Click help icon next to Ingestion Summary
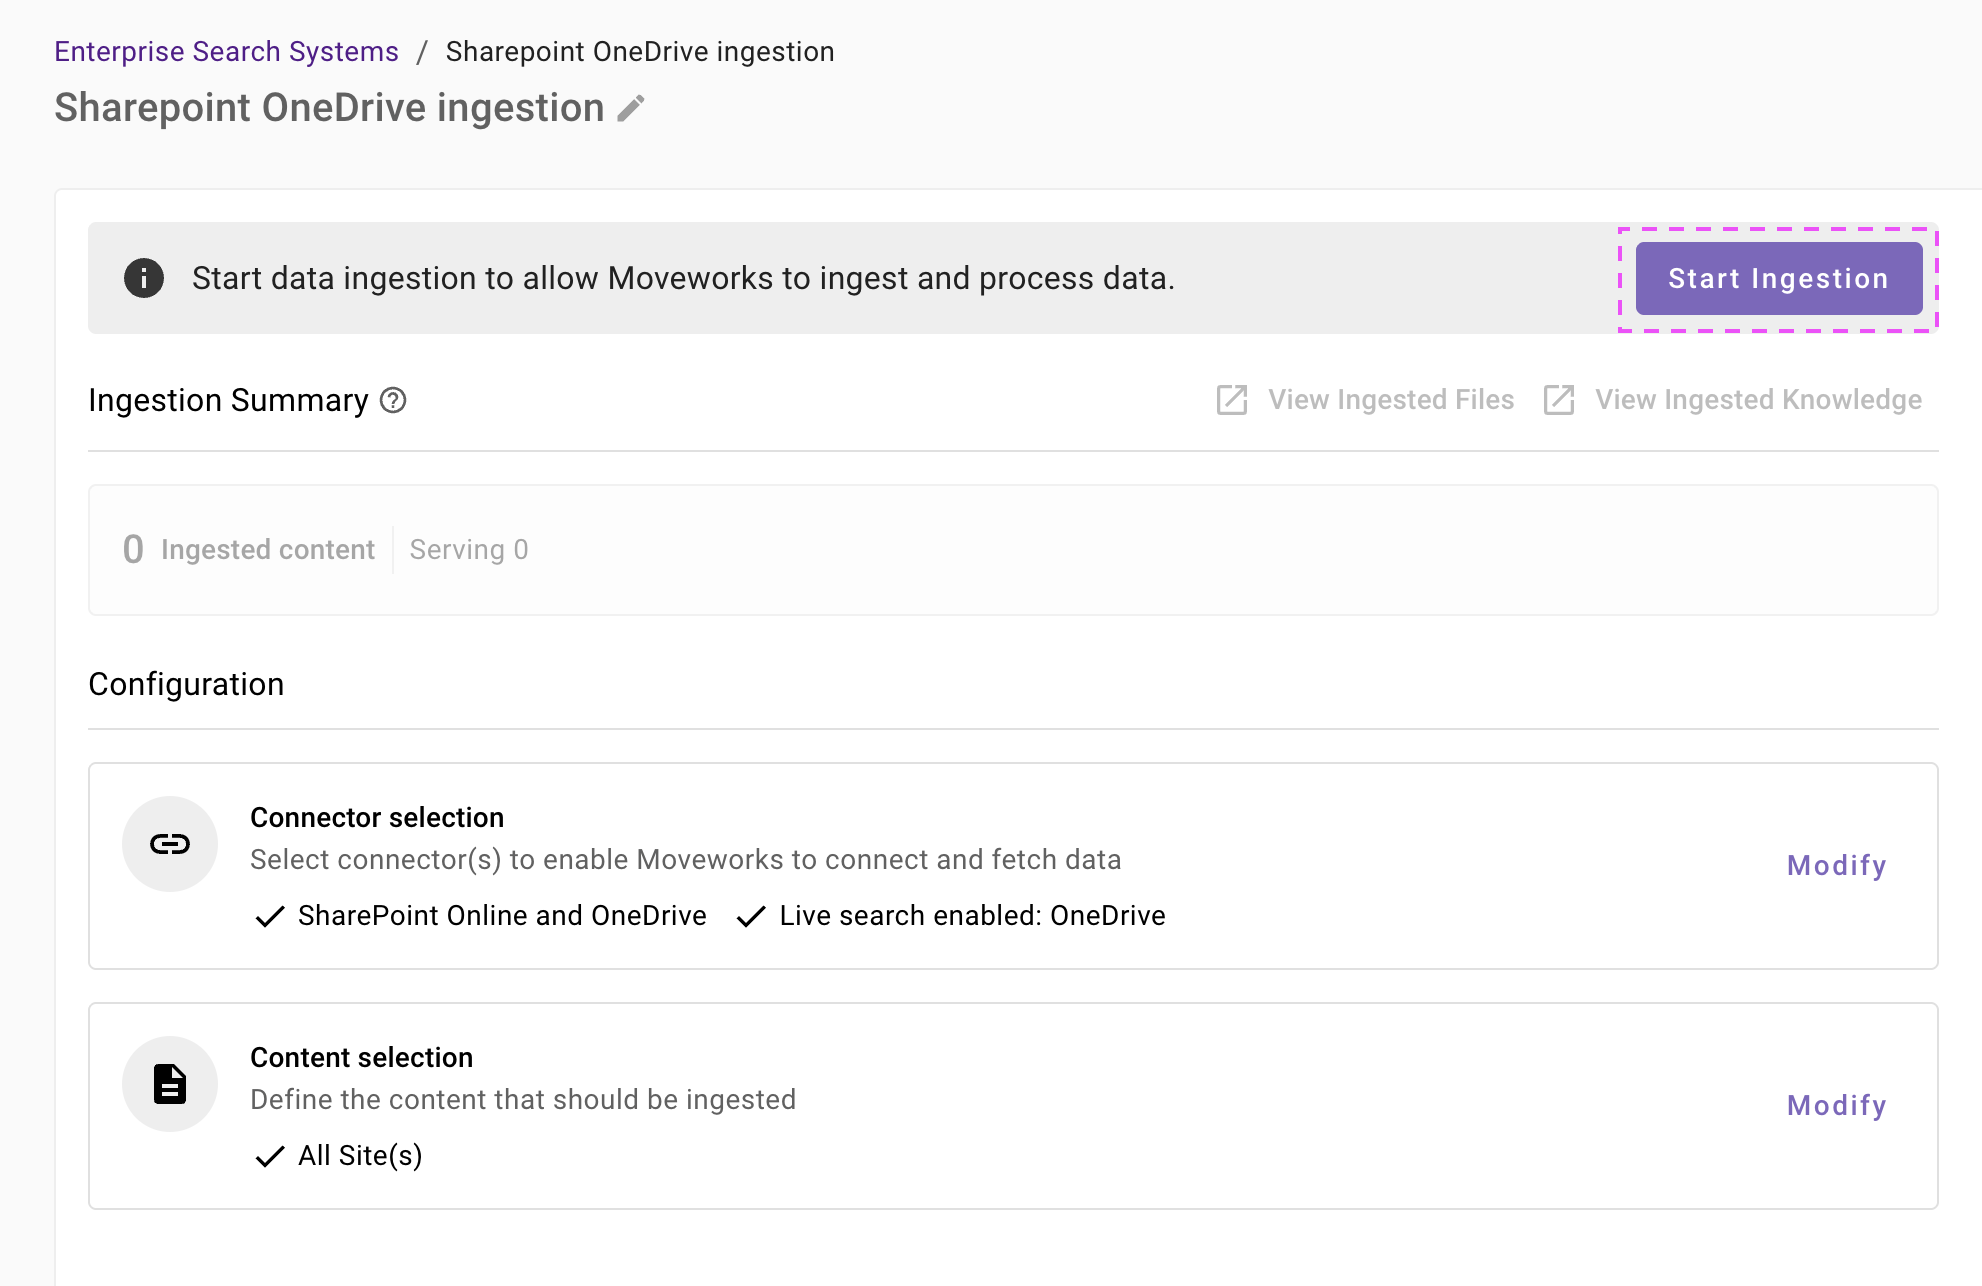The image size is (1982, 1286). pos(394,400)
